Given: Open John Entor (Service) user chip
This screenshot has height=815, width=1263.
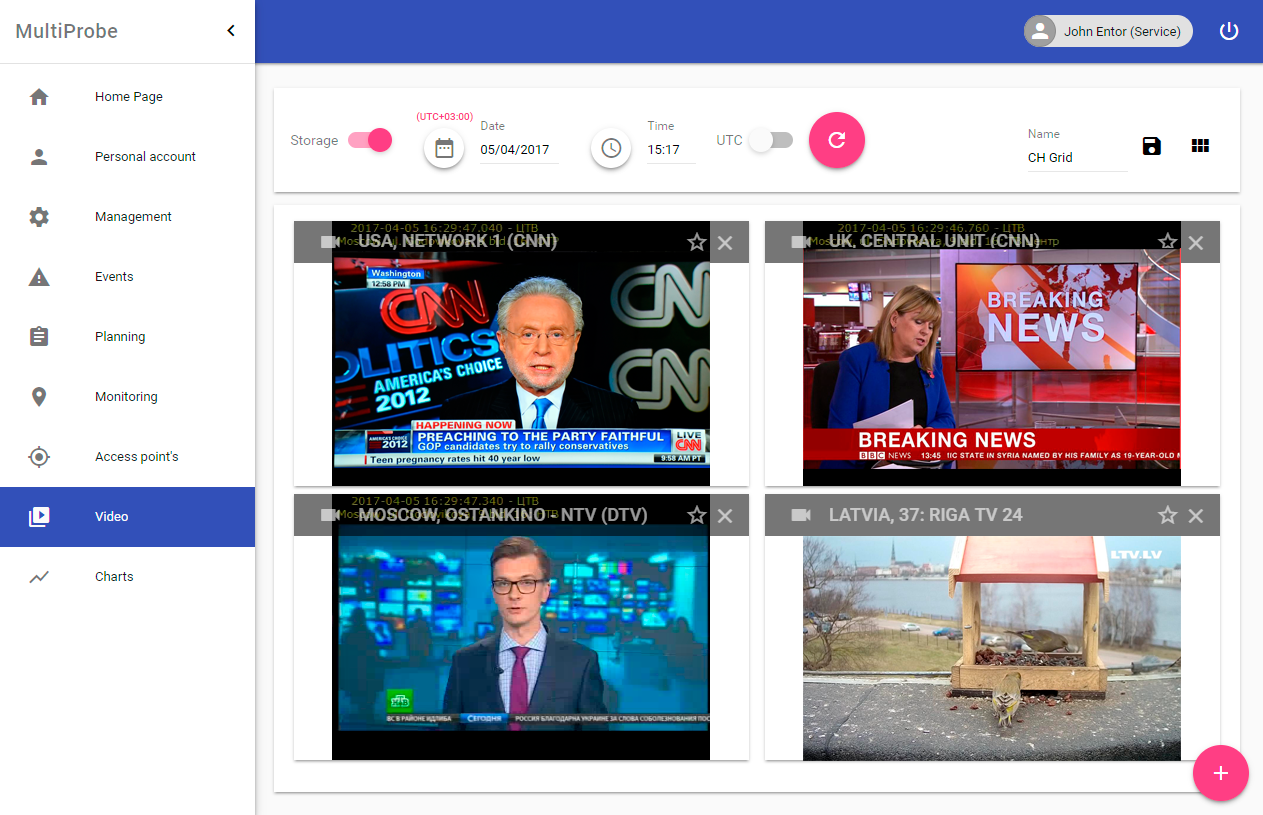Looking at the screenshot, I should pyautogui.click(x=1108, y=31).
